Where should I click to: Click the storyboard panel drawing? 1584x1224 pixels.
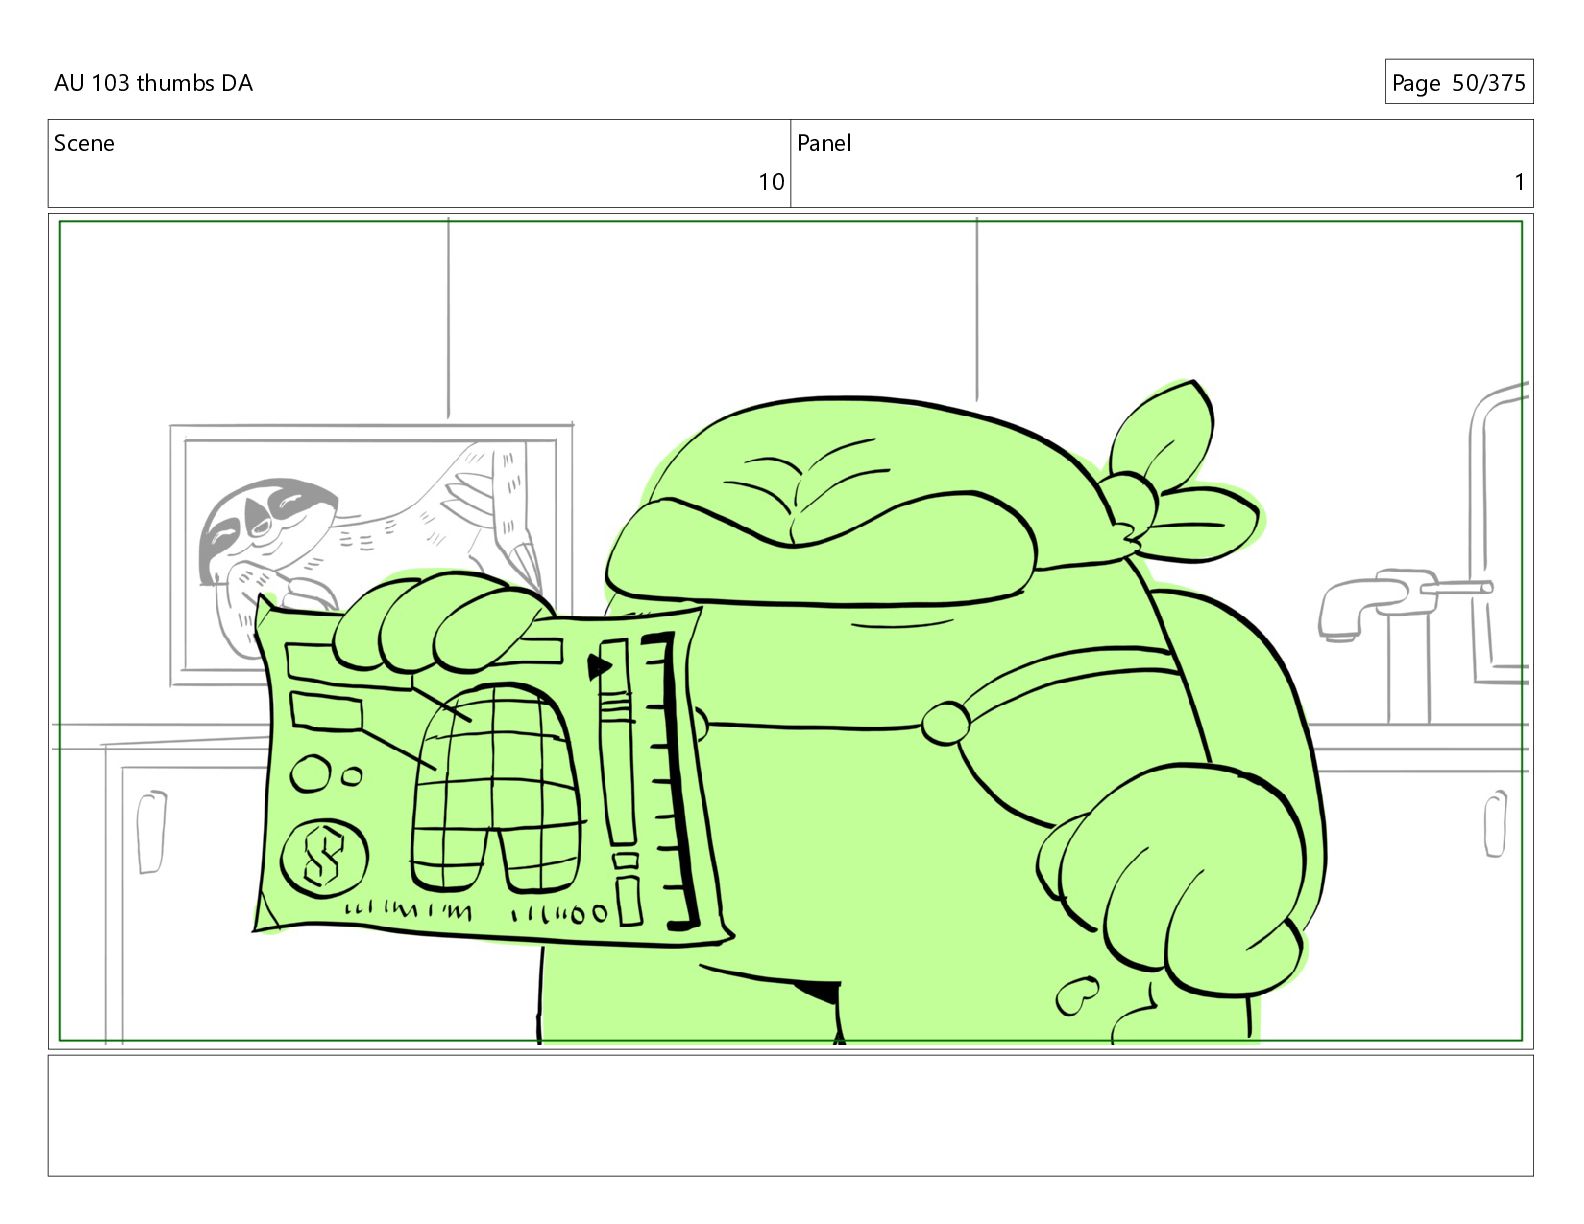[791, 631]
